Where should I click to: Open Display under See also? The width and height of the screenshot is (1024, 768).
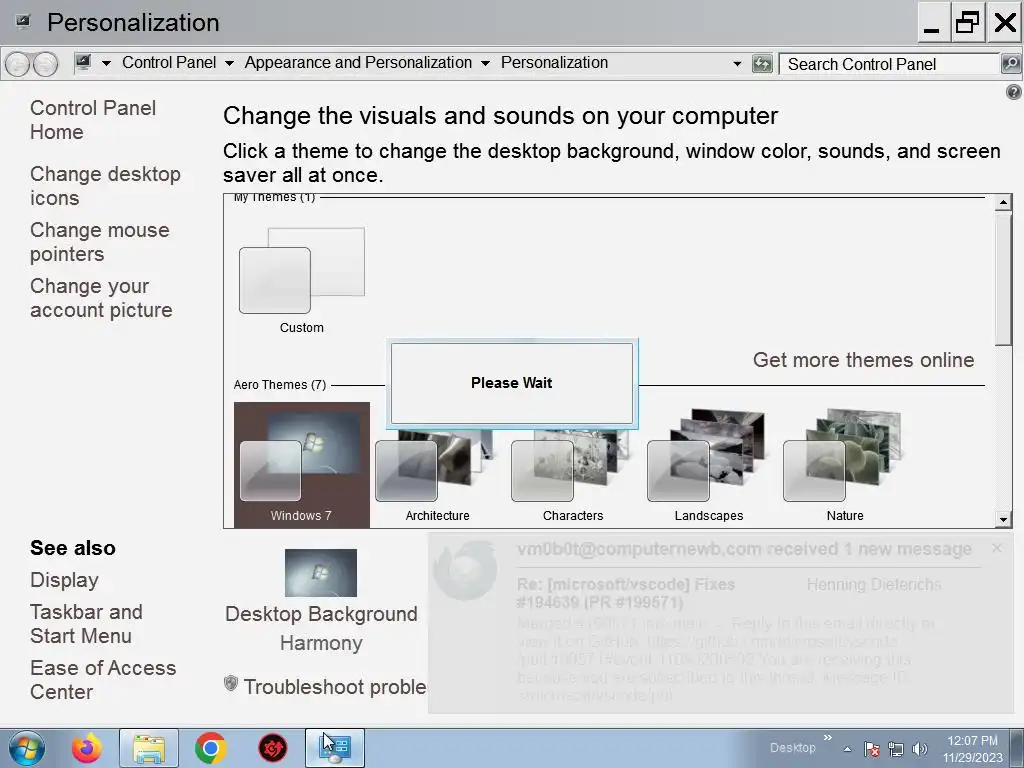click(64, 580)
